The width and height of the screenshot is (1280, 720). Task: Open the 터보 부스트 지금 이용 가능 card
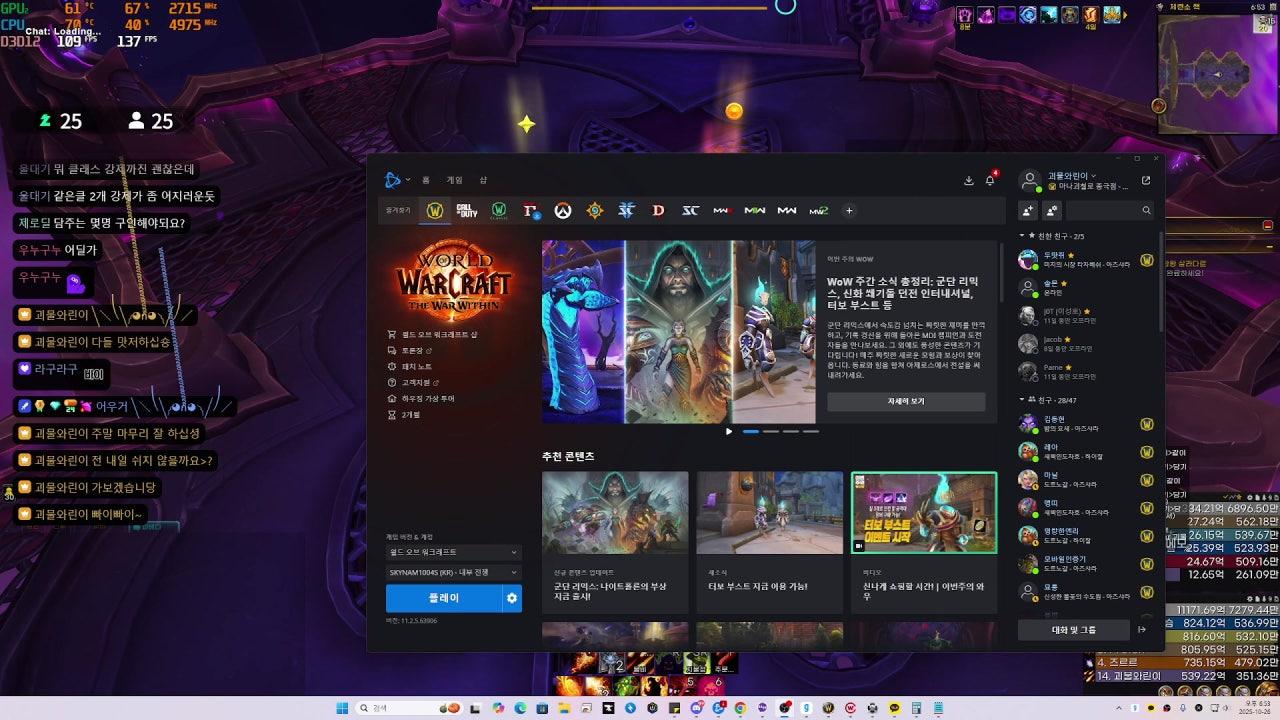tap(769, 542)
